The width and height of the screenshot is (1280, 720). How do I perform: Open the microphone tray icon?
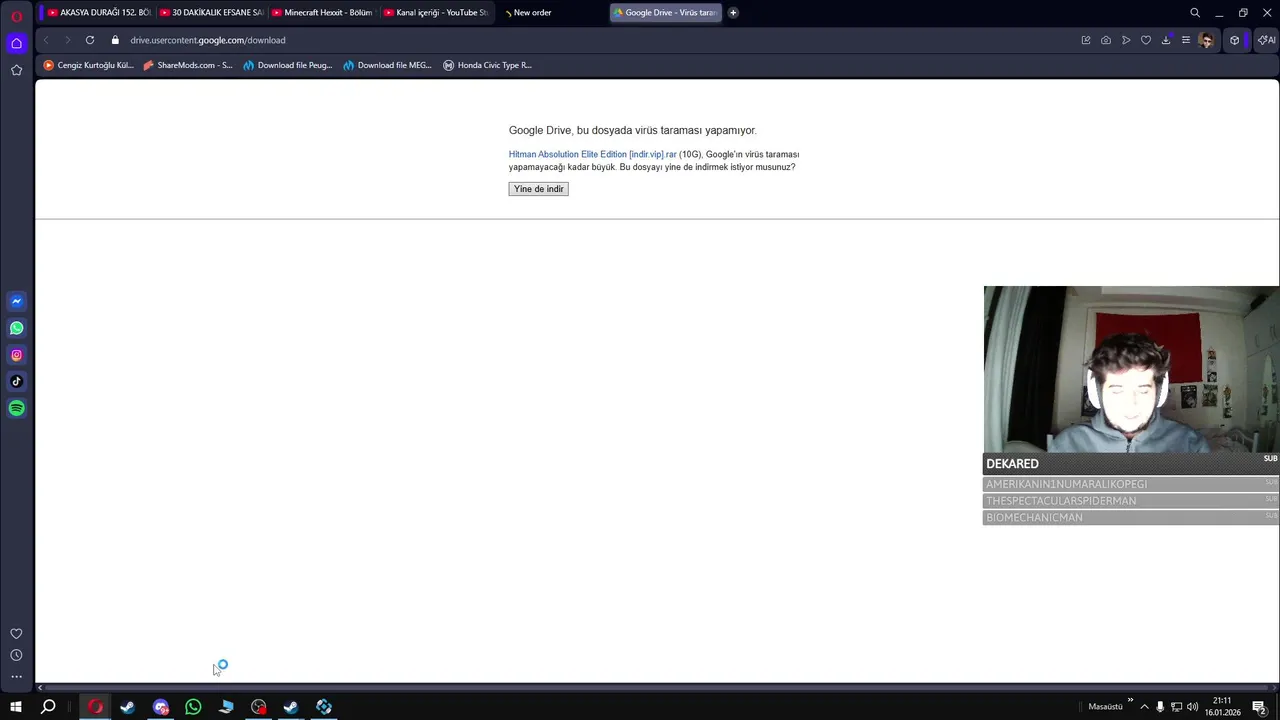coord(1160,707)
